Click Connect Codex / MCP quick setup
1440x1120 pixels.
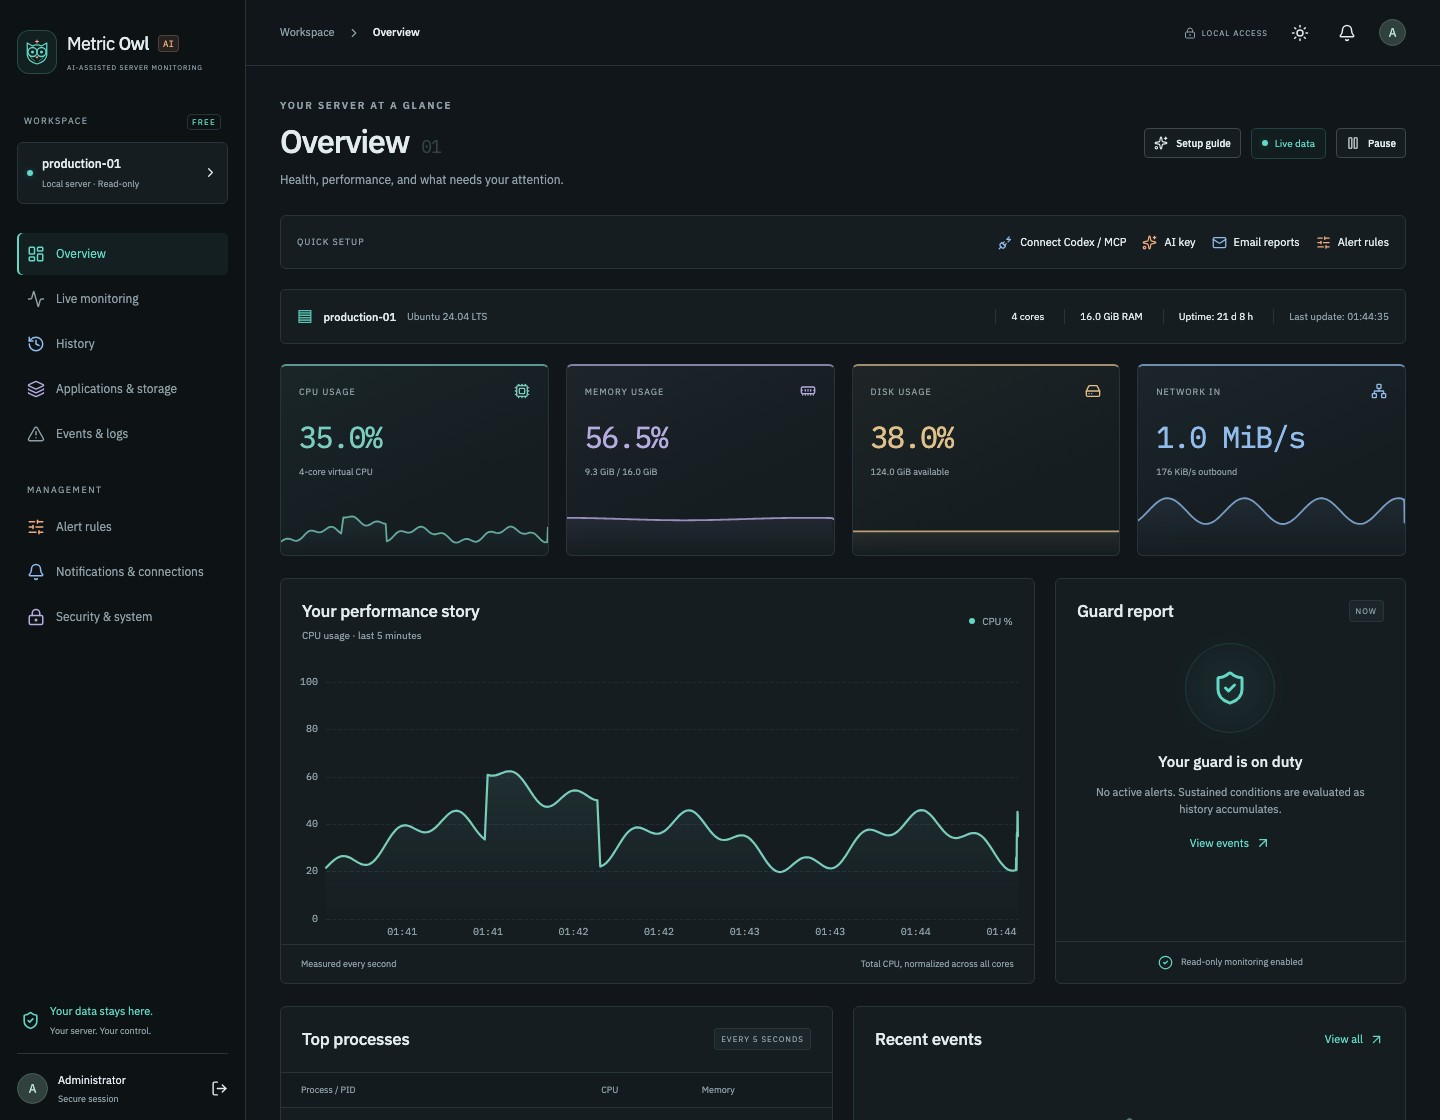pos(1062,242)
